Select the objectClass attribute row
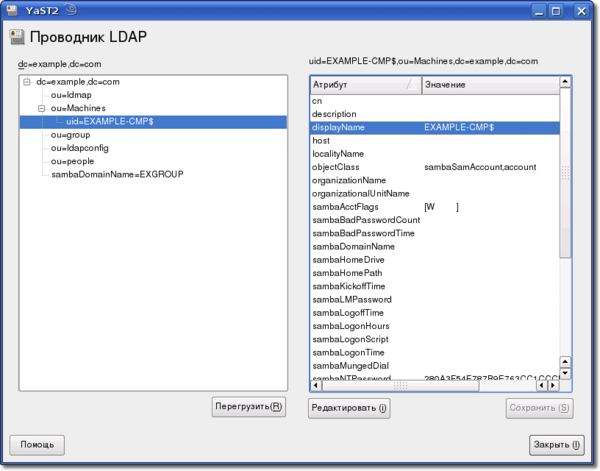This screenshot has height=471, width=600. [x=336, y=167]
